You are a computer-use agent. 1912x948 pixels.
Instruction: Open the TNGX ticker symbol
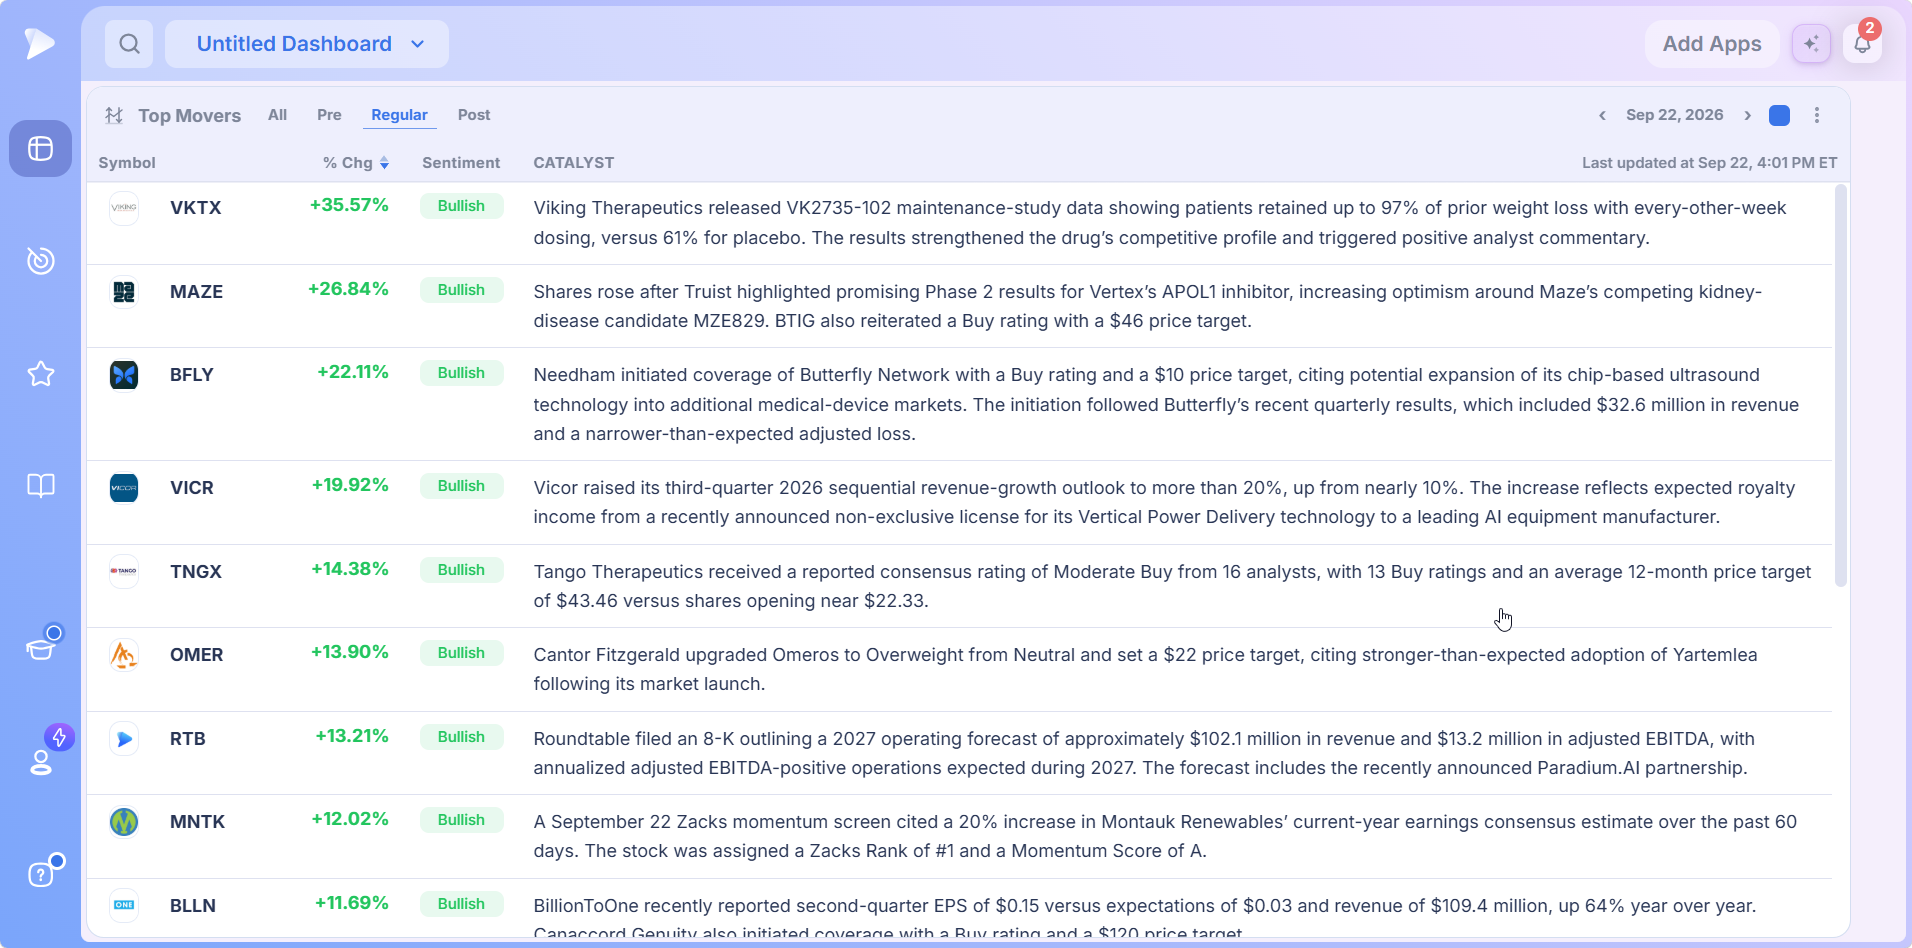[x=196, y=572]
